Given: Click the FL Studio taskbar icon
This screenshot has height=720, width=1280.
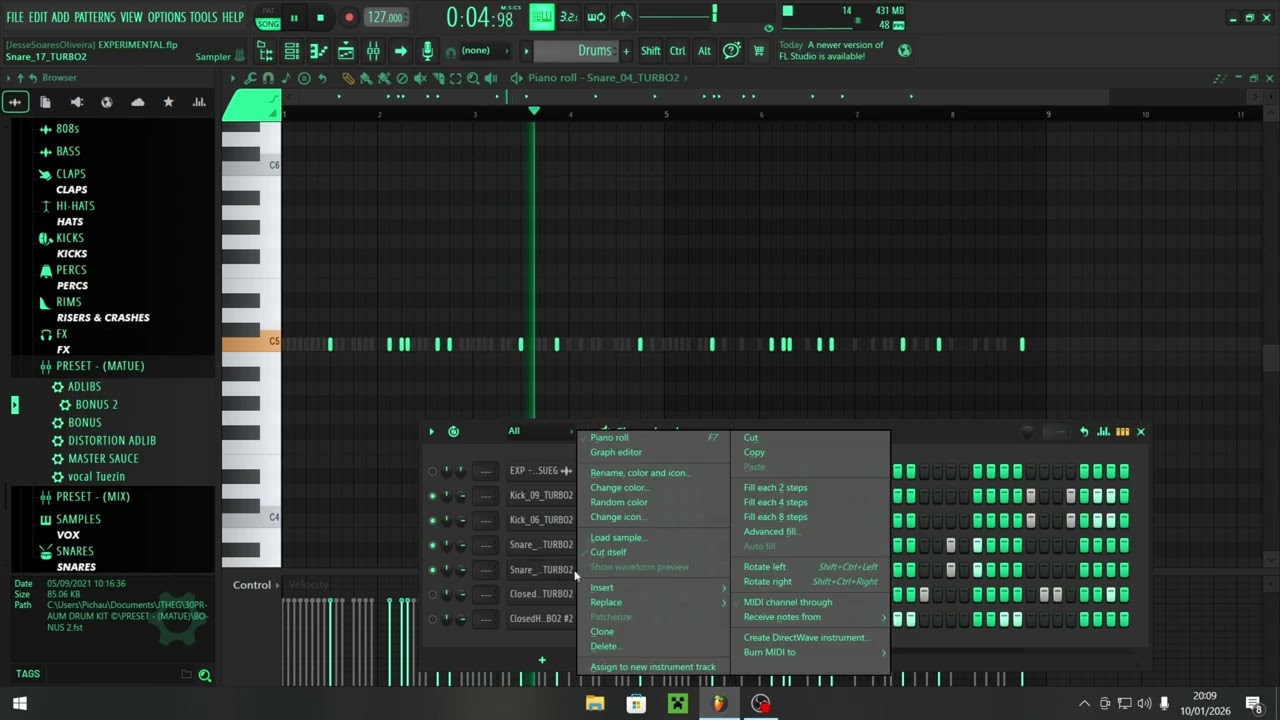Looking at the screenshot, I should point(718,704).
